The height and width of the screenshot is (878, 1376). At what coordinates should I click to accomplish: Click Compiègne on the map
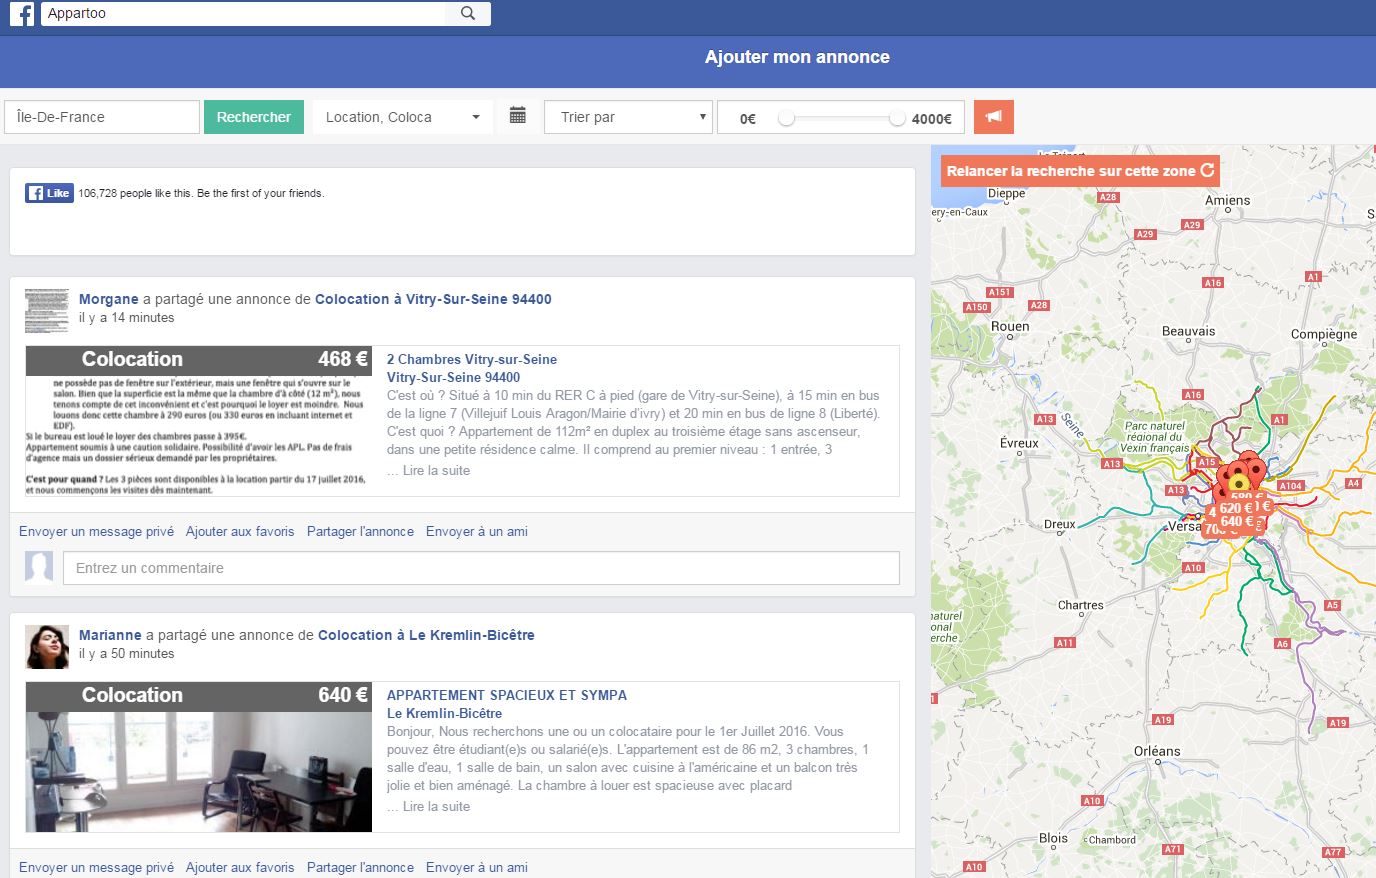(x=1324, y=334)
